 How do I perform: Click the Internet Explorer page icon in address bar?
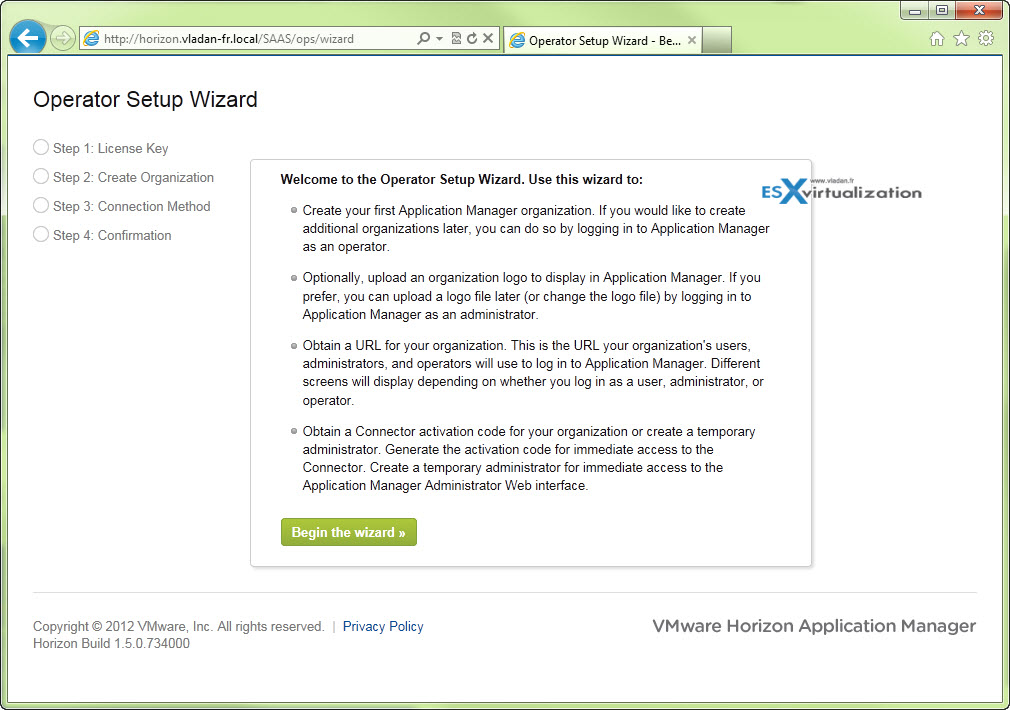[91, 39]
